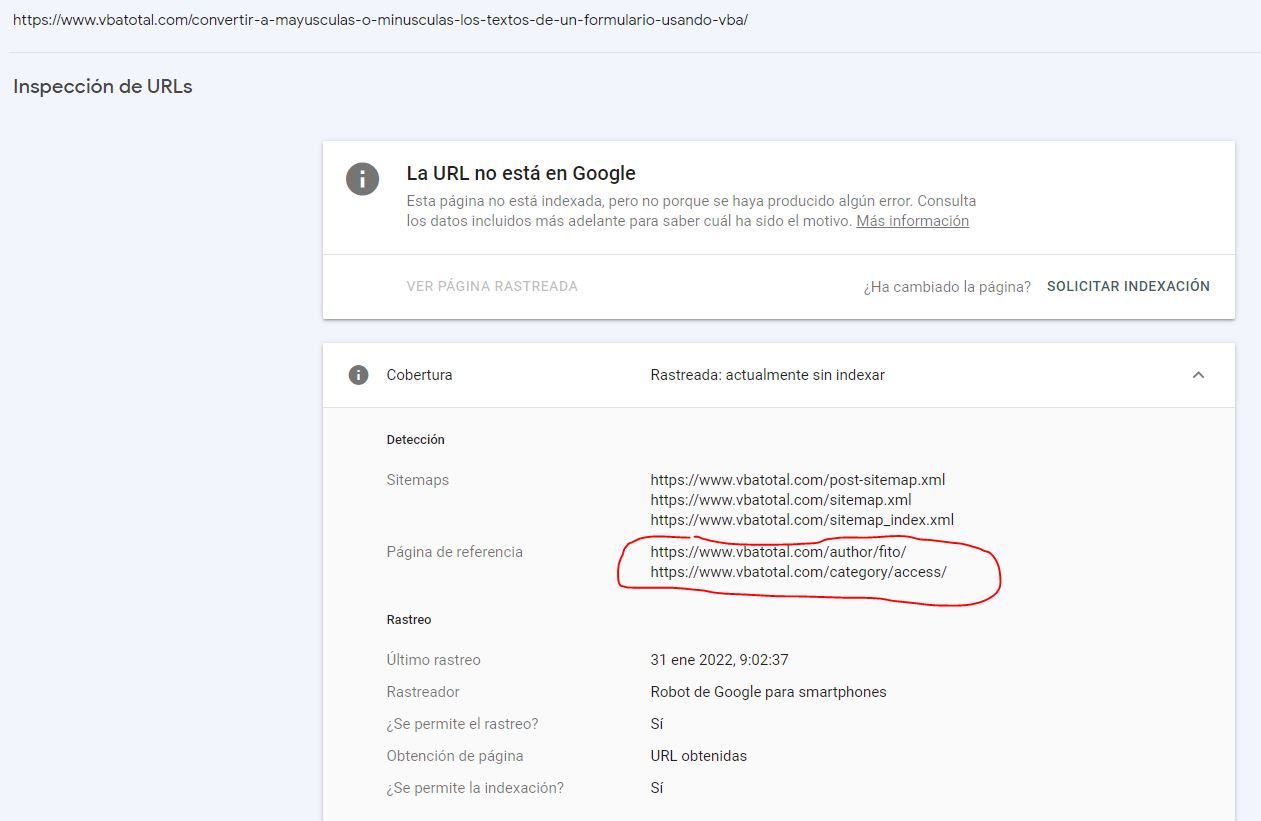Click the 'Inspección de URLs' heading
The image size is (1261, 821).
(103, 87)
